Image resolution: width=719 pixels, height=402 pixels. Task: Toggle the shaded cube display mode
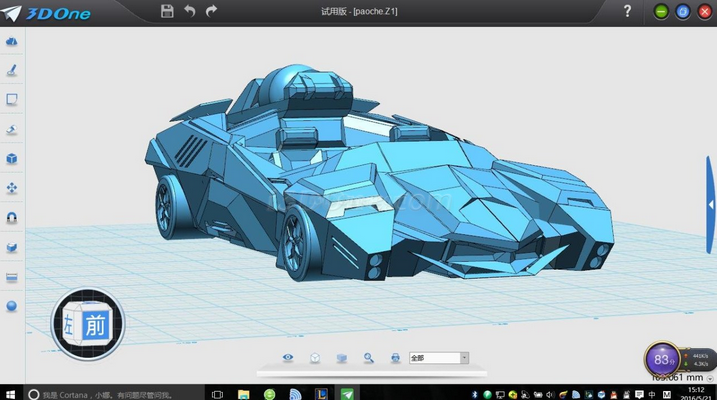coord(342,358)
